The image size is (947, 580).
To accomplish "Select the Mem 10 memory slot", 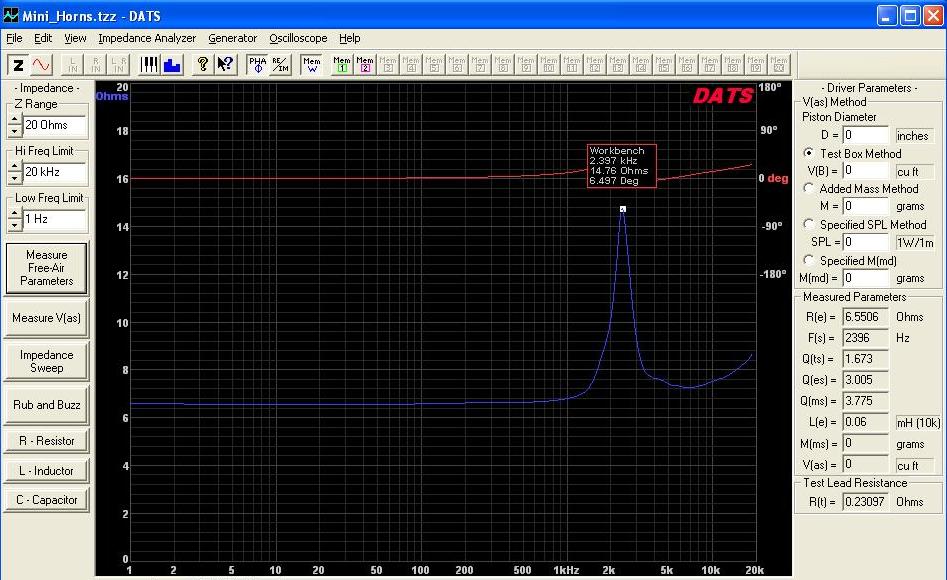I will pos(548,65).
